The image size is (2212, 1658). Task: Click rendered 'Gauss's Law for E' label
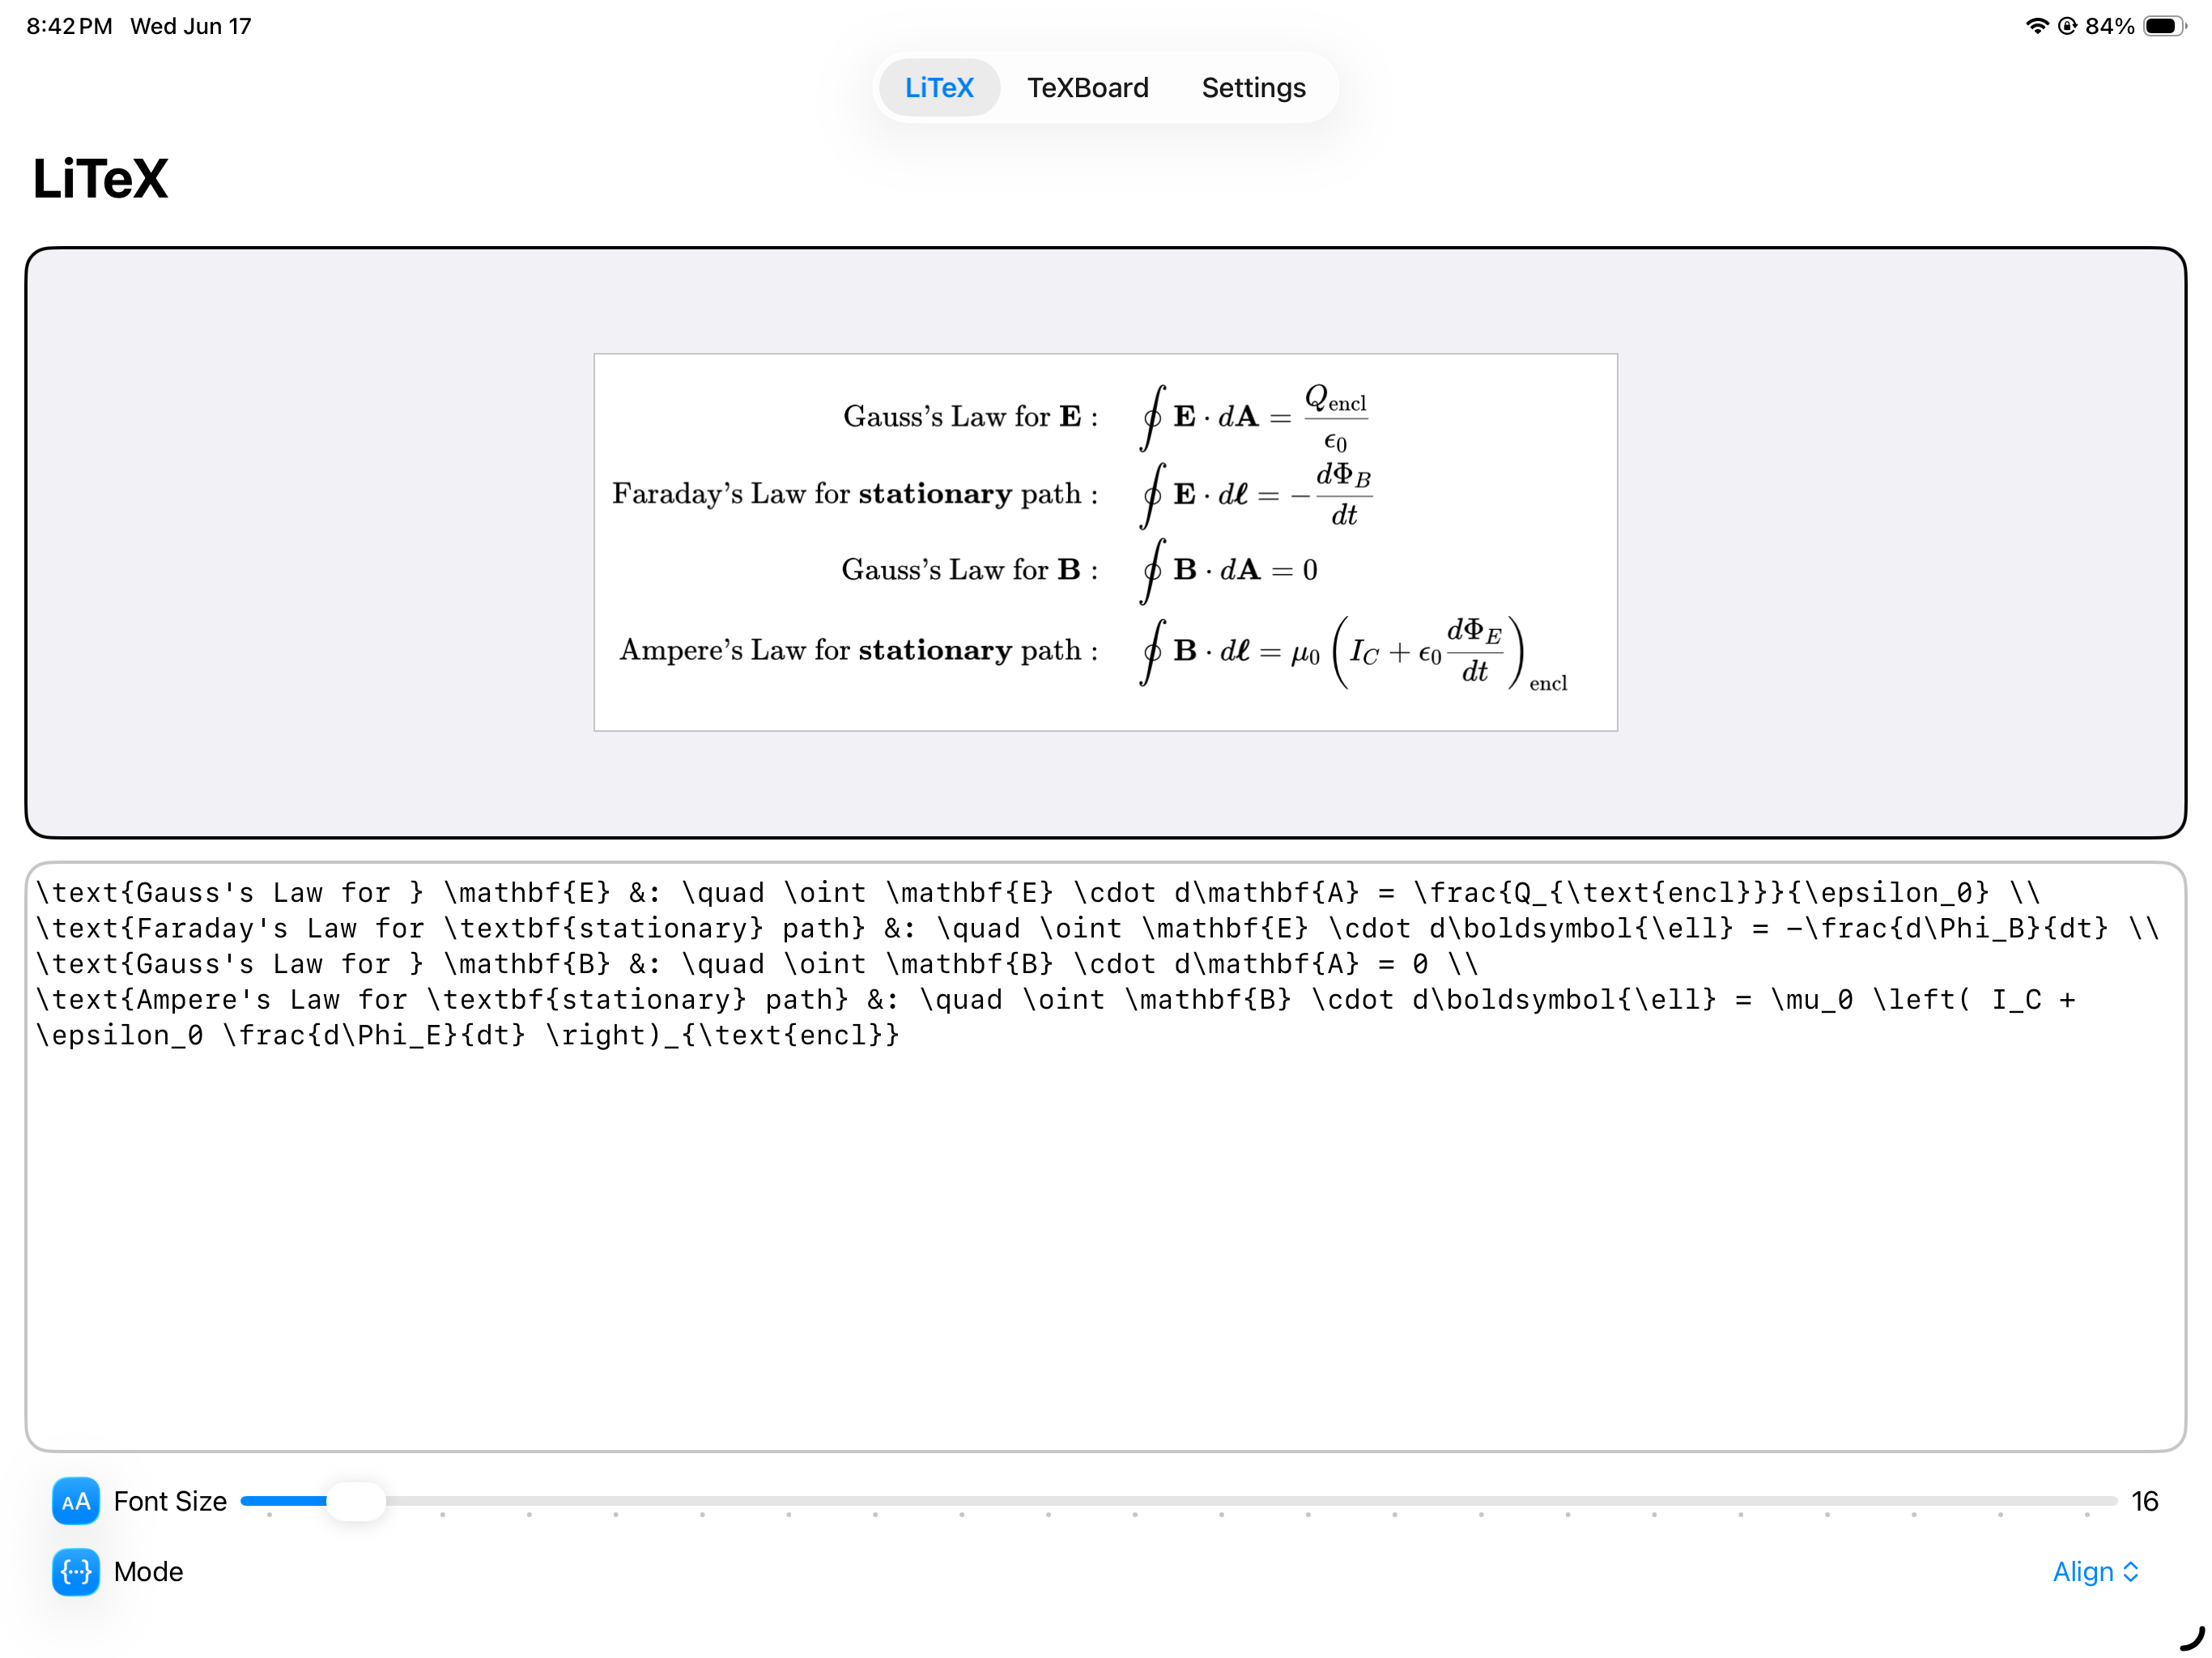[x=971, y=416]
